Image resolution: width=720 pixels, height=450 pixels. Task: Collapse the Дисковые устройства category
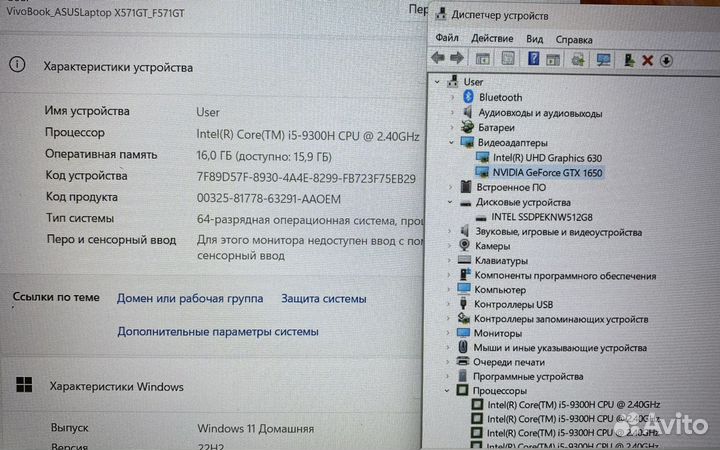point(450,202)
